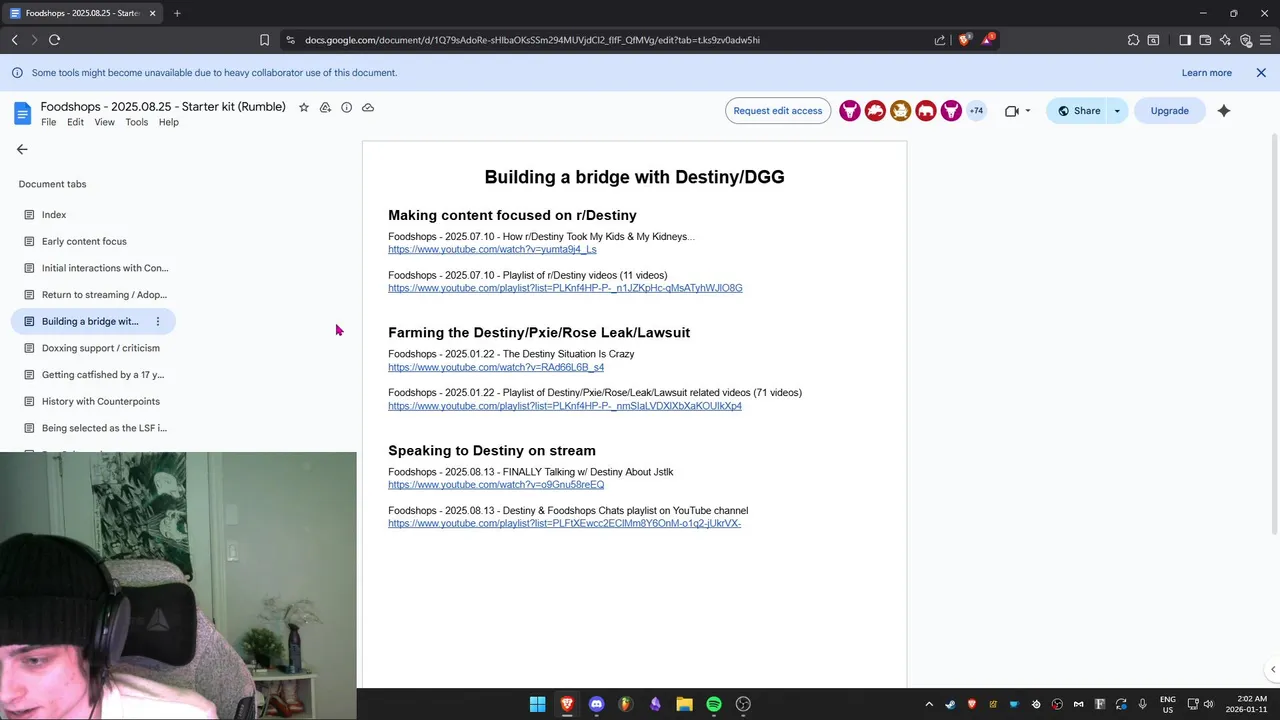The width and height of the screenshot is (1280, 720).
Task: Toggle the browser sidebar panel icon
Action: coord(1184,40)
